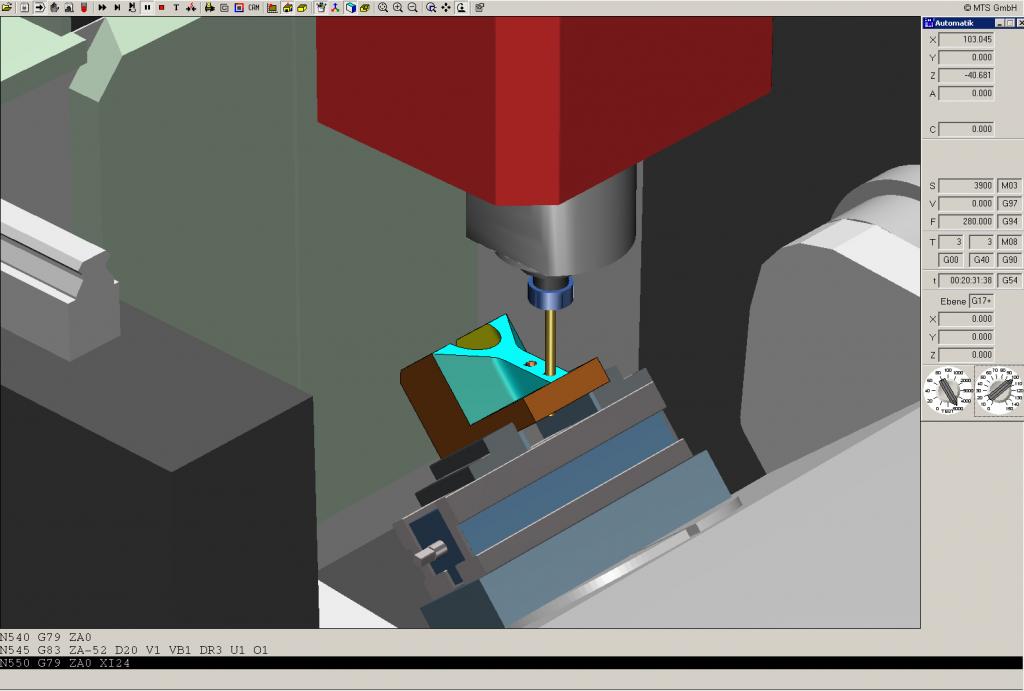Click the left override dial with the TEST mark
The width and height of the screenshot is (1024, 691).
click(x=948, y=391)
